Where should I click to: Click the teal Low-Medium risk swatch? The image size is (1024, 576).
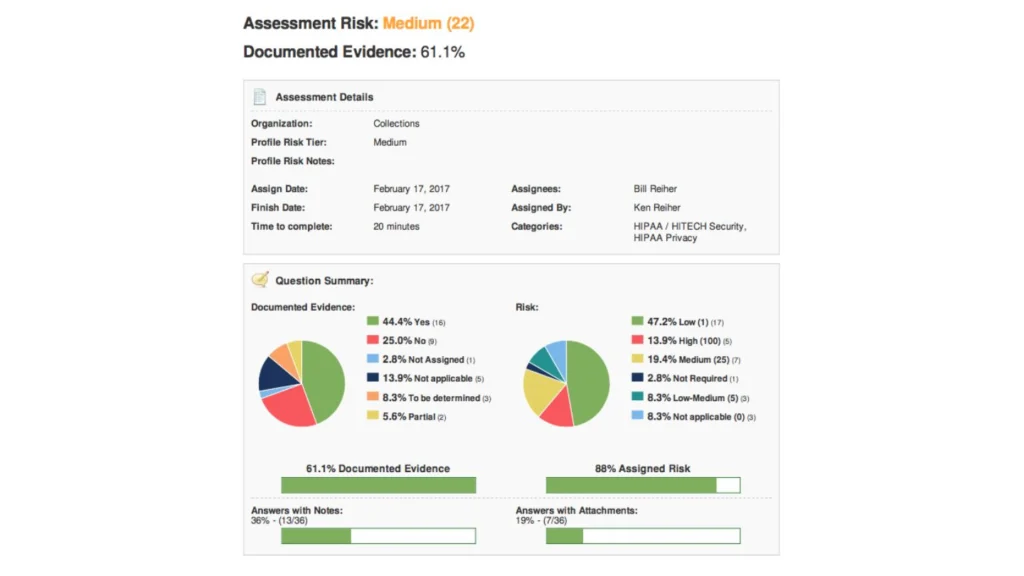638,397
